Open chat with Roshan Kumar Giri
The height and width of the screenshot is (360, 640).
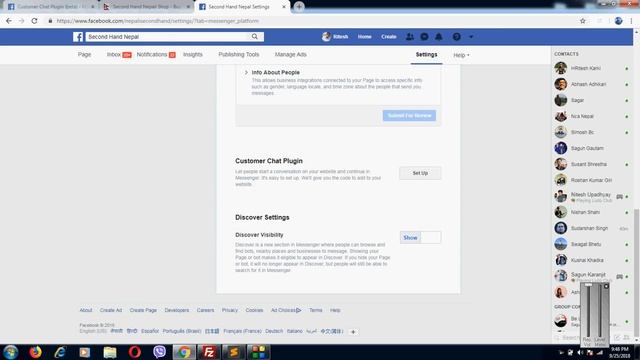(591, 180)
